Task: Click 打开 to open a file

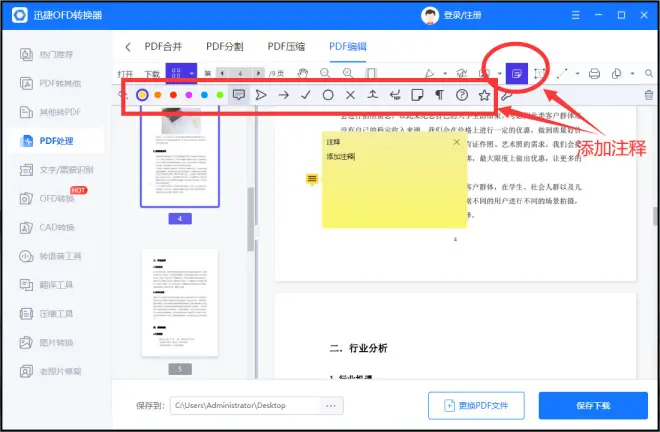Action: (x=125, y=74)
